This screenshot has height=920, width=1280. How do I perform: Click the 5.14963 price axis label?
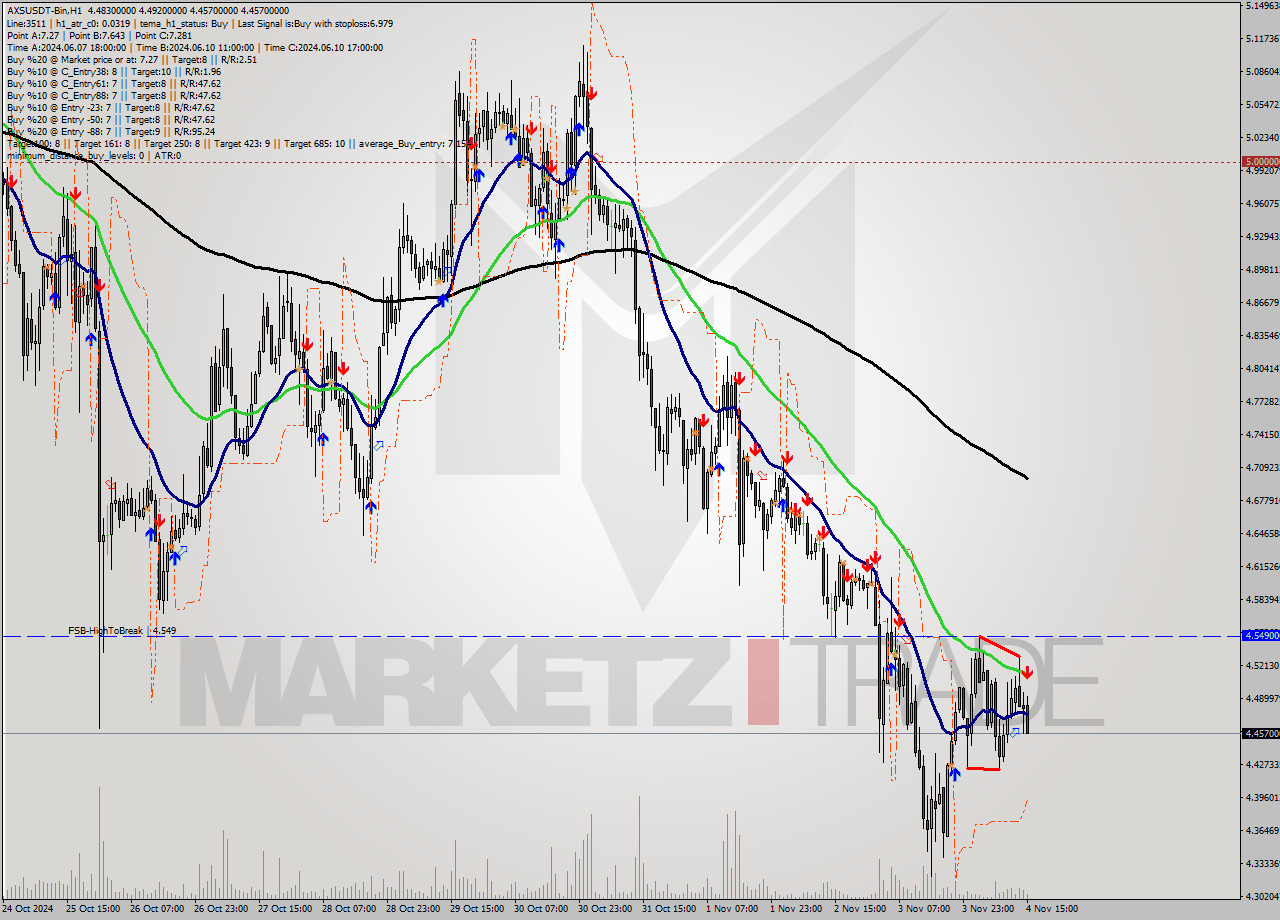(1262, 6)
